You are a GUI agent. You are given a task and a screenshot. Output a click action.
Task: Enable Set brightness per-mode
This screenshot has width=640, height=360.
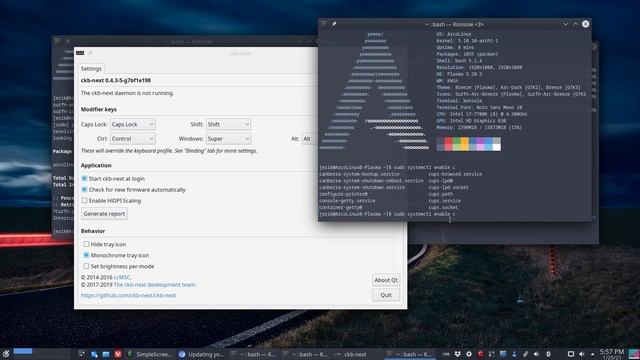pyautogui.click(x=86, y=266)
